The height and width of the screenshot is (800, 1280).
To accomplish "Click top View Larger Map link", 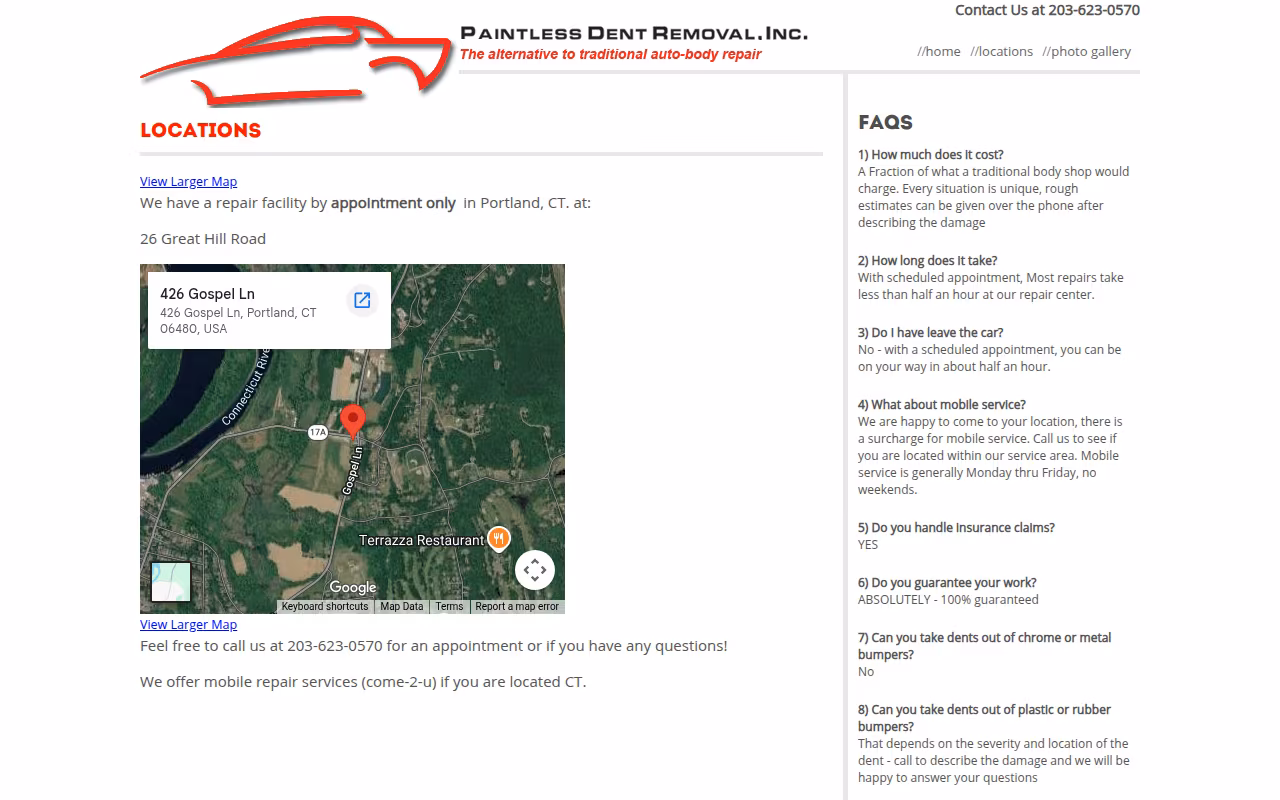I will click(x=188, y=181).
